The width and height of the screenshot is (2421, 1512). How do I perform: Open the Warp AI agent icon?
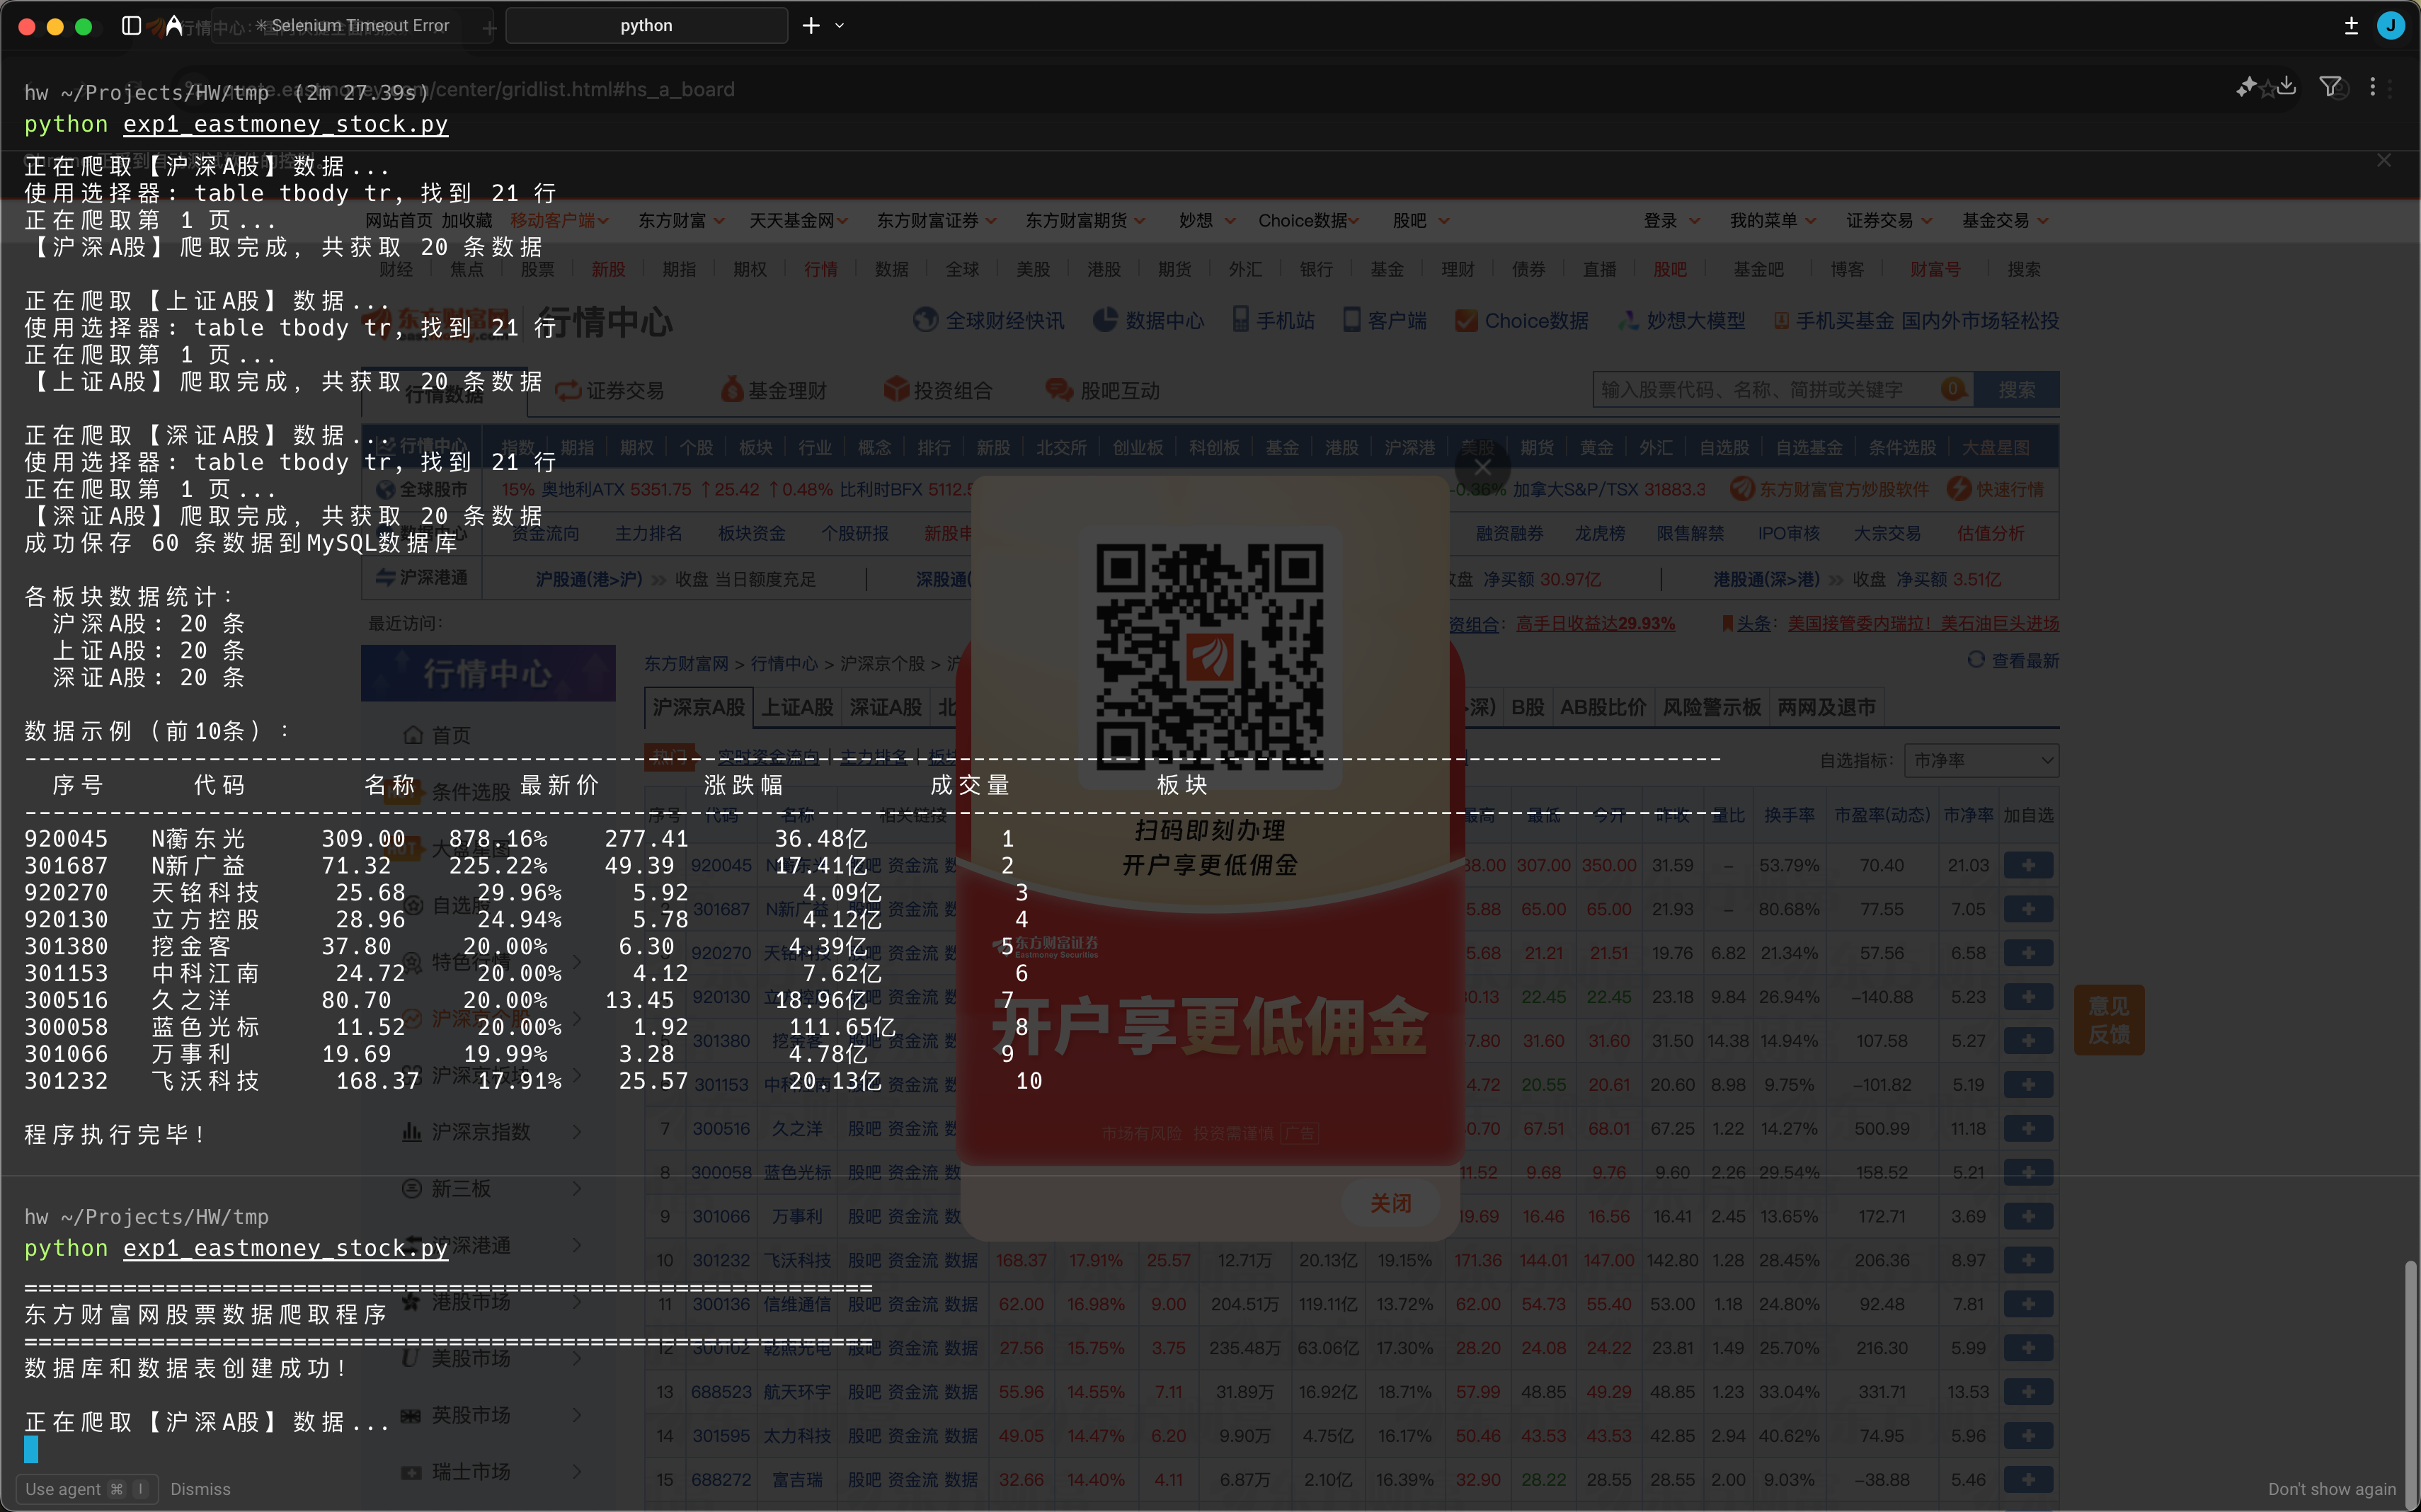click(x=174, y=25)
